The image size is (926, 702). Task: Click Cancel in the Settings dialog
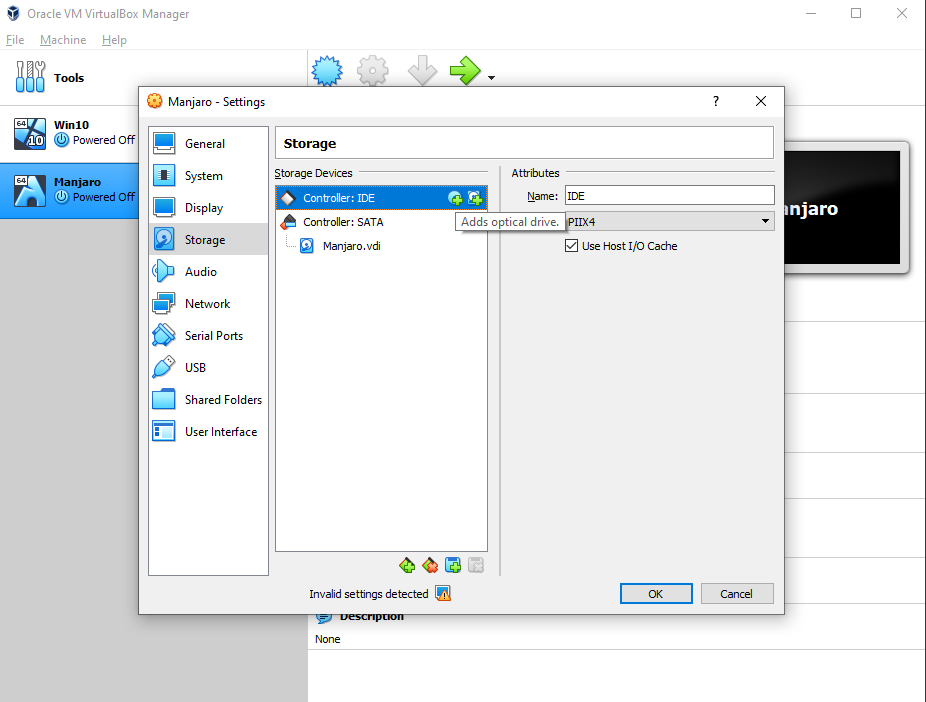(x=737, y=593)
